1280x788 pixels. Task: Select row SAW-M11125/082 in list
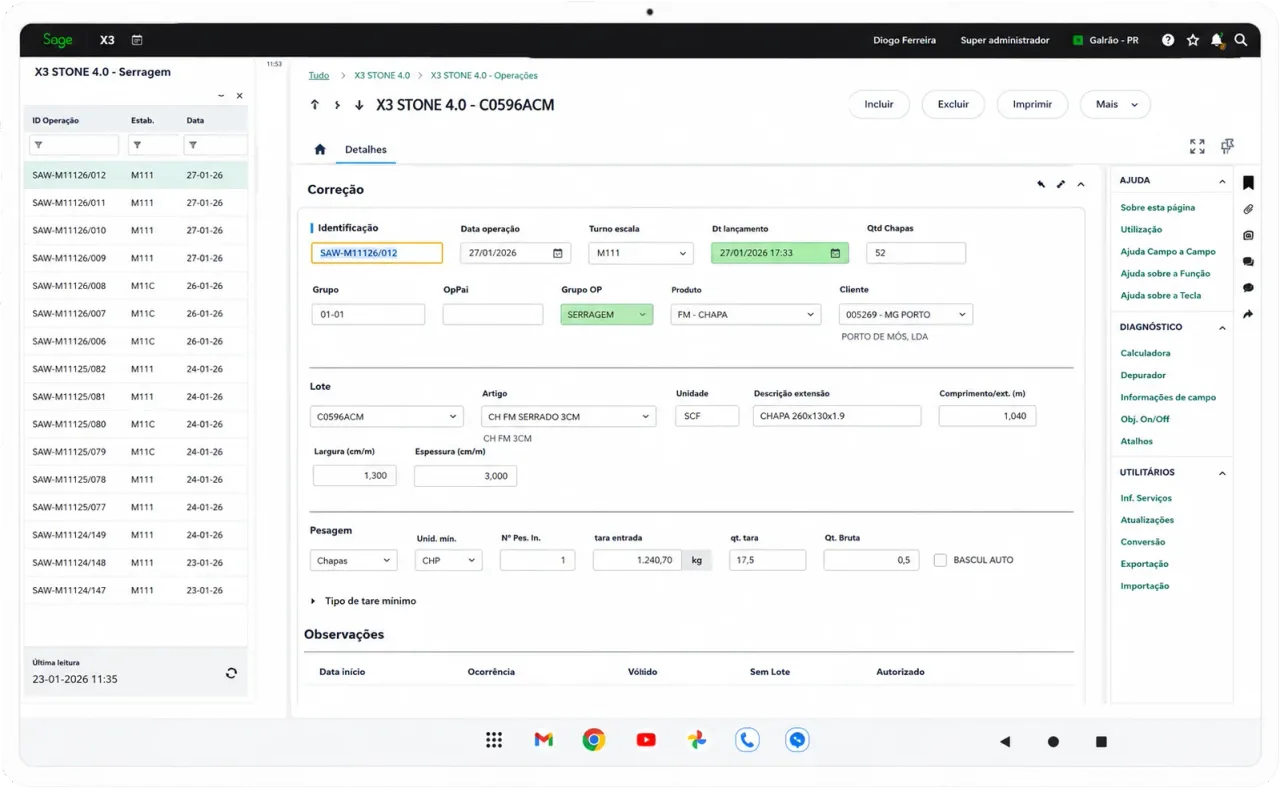point(136,369)
